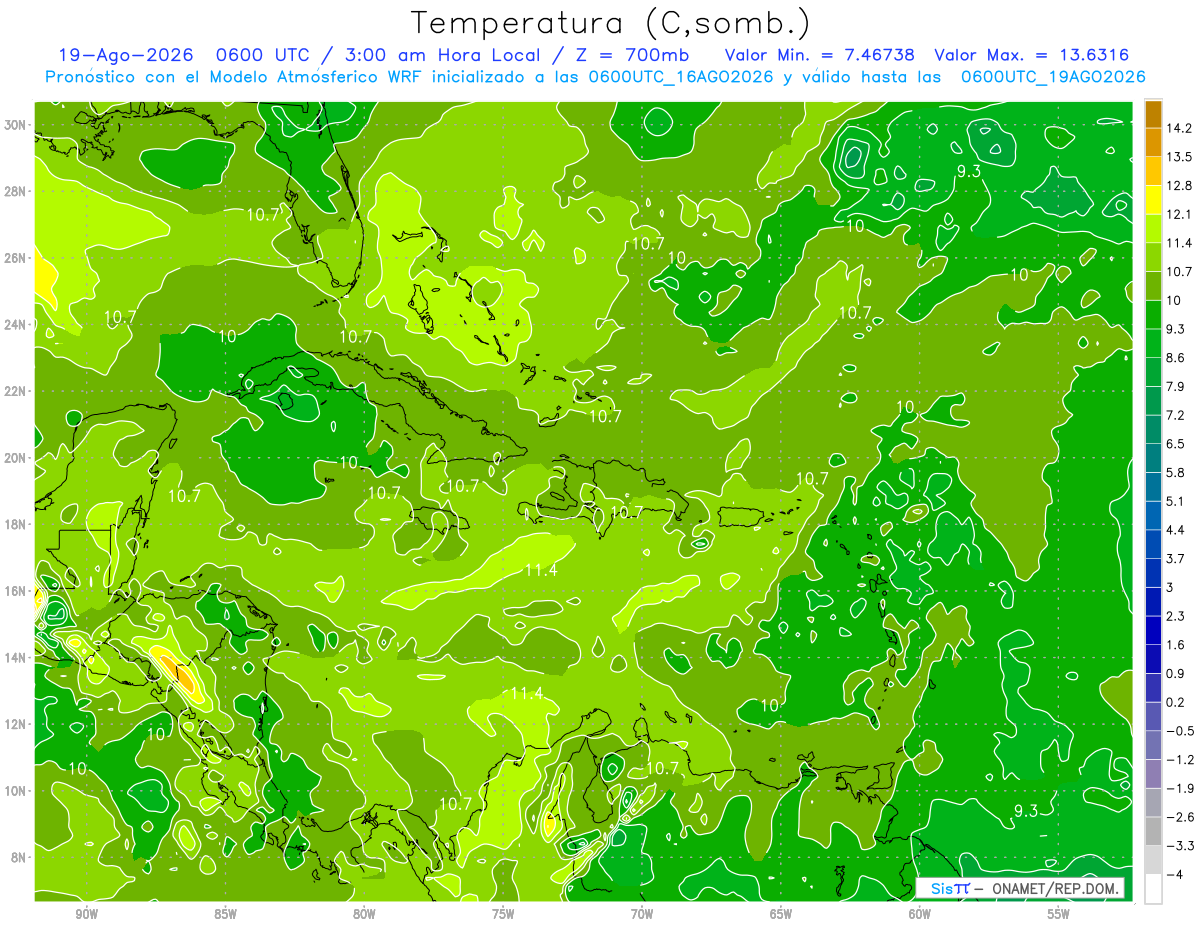The height and width of the screenshot is (927, 1200).
Task: Select the valid-until stamp "0600UTC_19AGO2026"
Action: 1053,77
